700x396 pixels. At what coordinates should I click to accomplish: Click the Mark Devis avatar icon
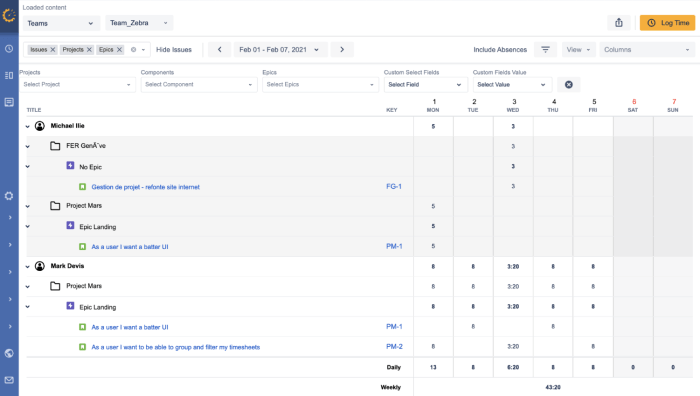[40, 266]
